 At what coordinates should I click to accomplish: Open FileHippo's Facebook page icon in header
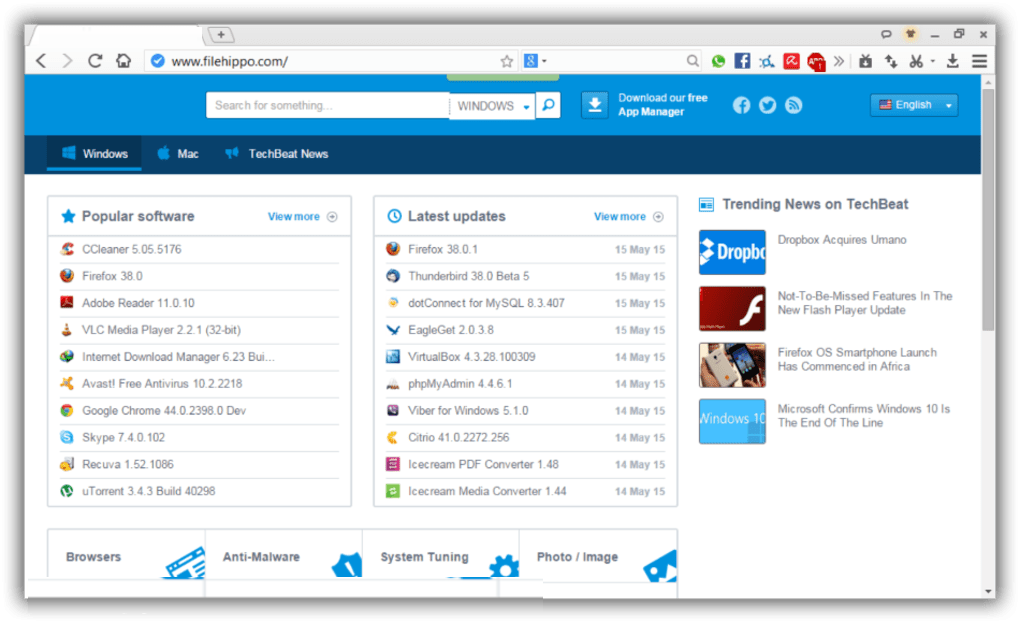click(x=742, y=105)
